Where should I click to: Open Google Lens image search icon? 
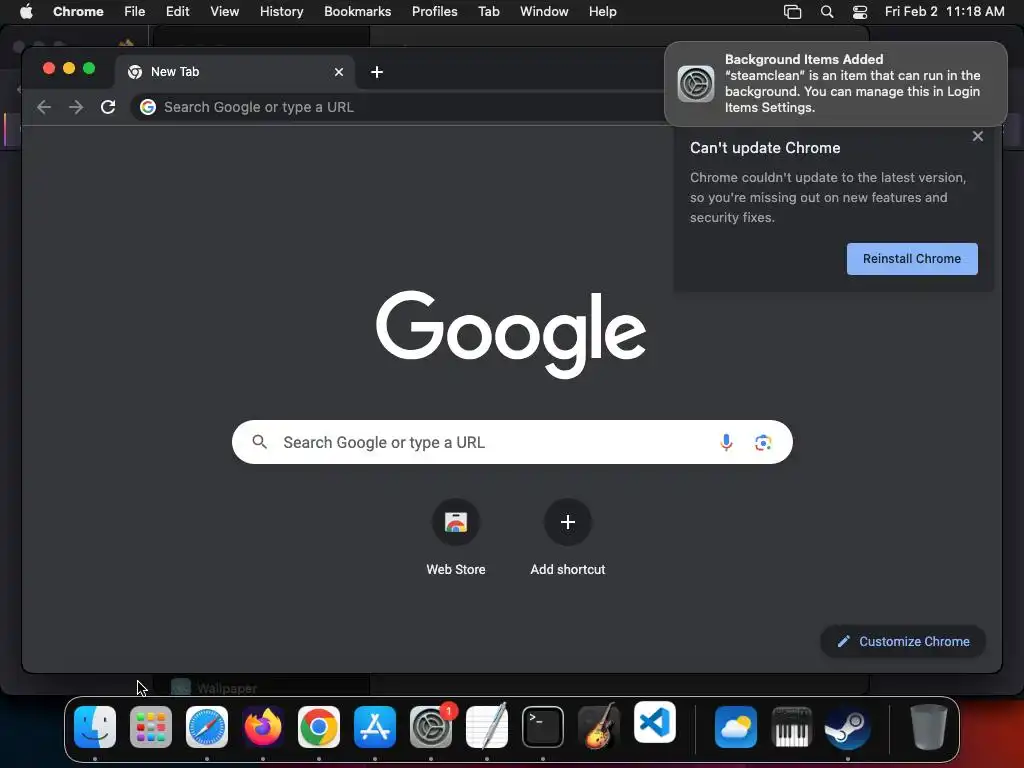(x=763, y=442)
